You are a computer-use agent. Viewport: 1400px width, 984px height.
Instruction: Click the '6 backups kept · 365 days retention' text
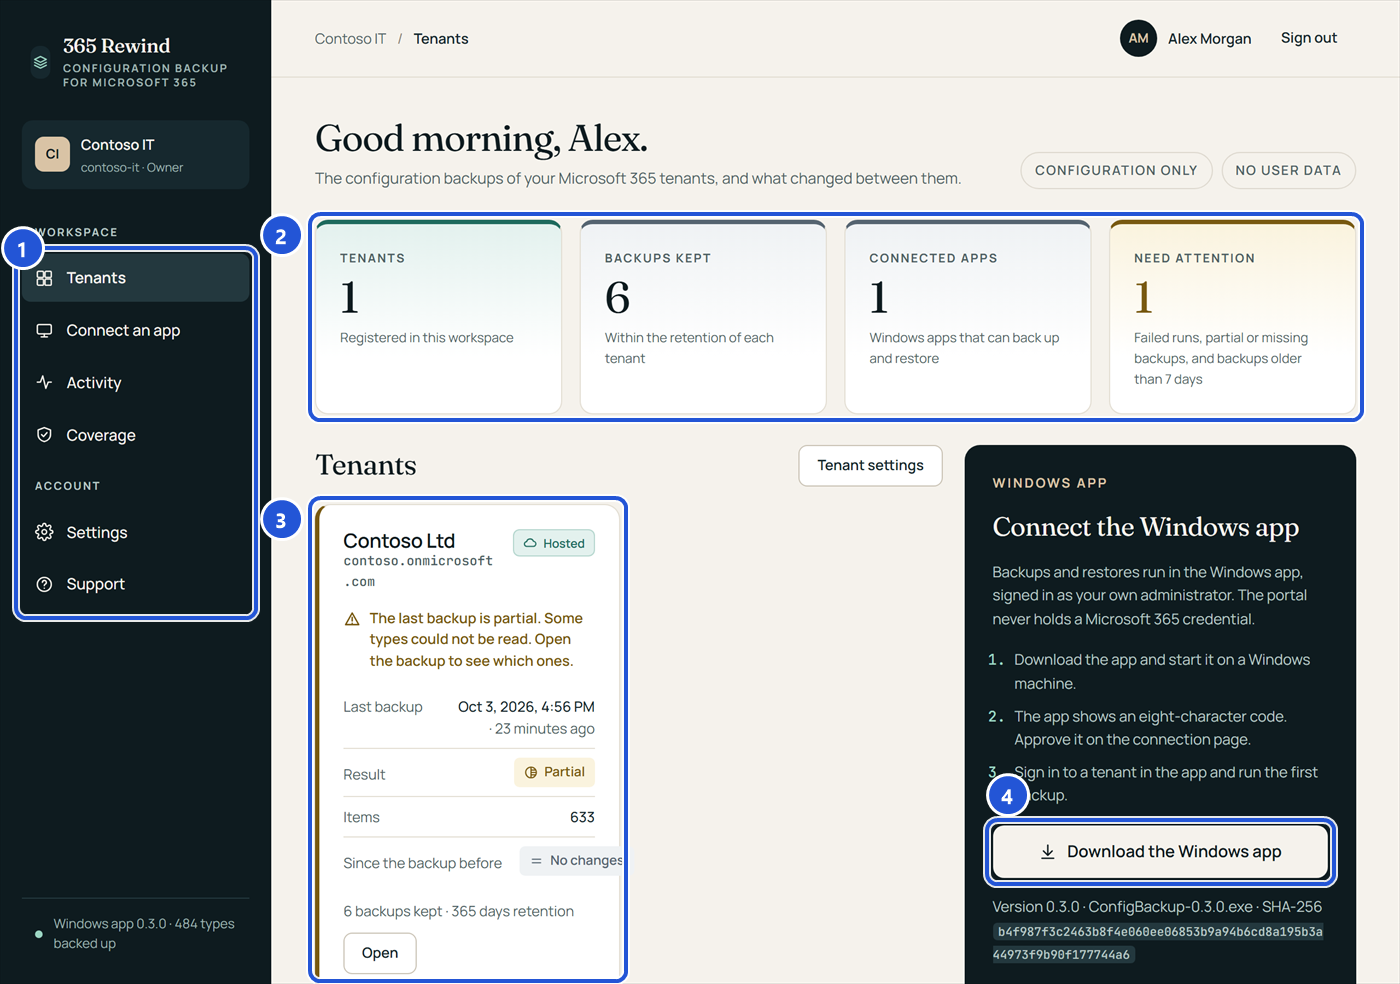click(x=459, y=911)
